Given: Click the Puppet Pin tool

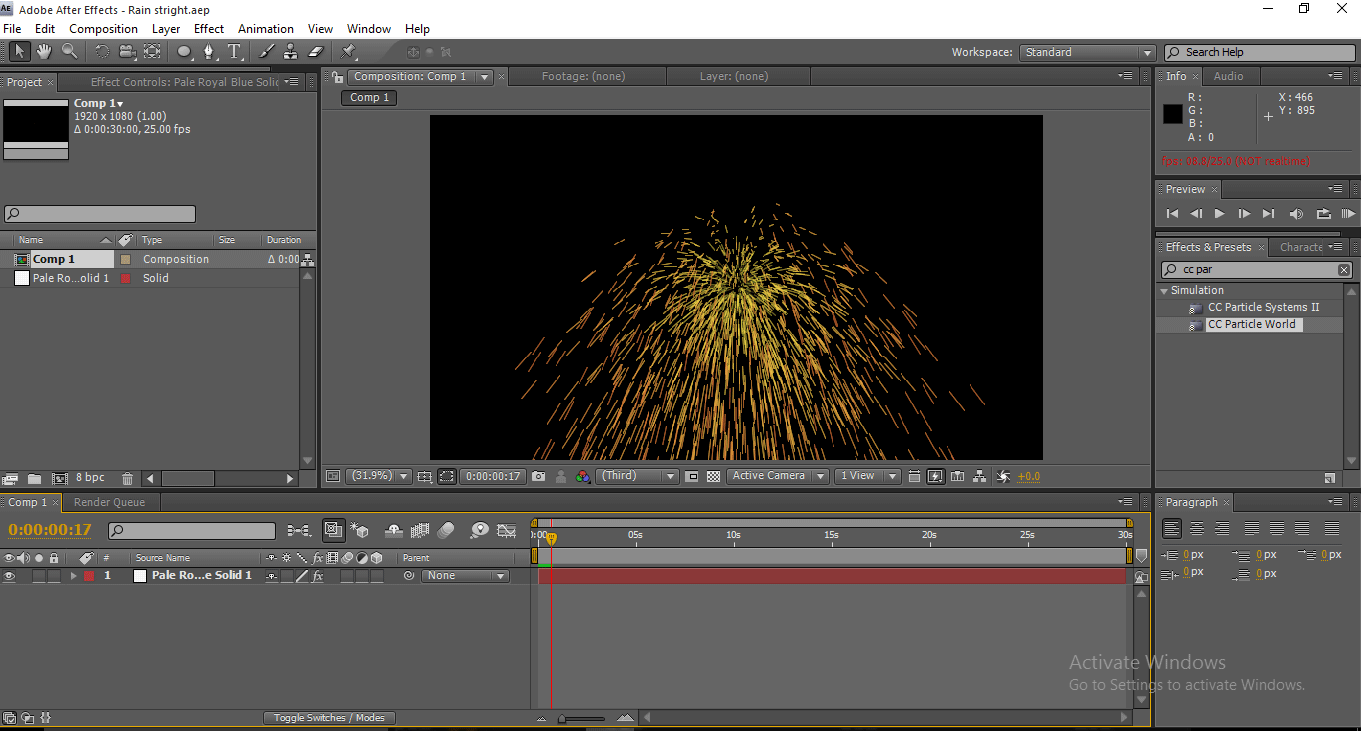Looking at the screenshot, I should [348, 51].
